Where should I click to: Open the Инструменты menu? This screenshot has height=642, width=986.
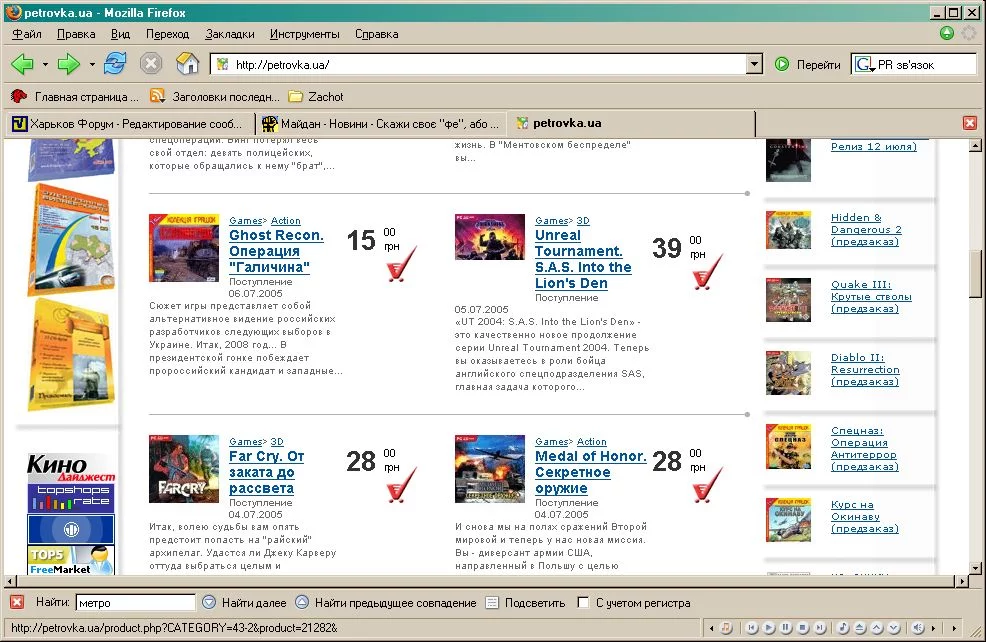point(304,34)
